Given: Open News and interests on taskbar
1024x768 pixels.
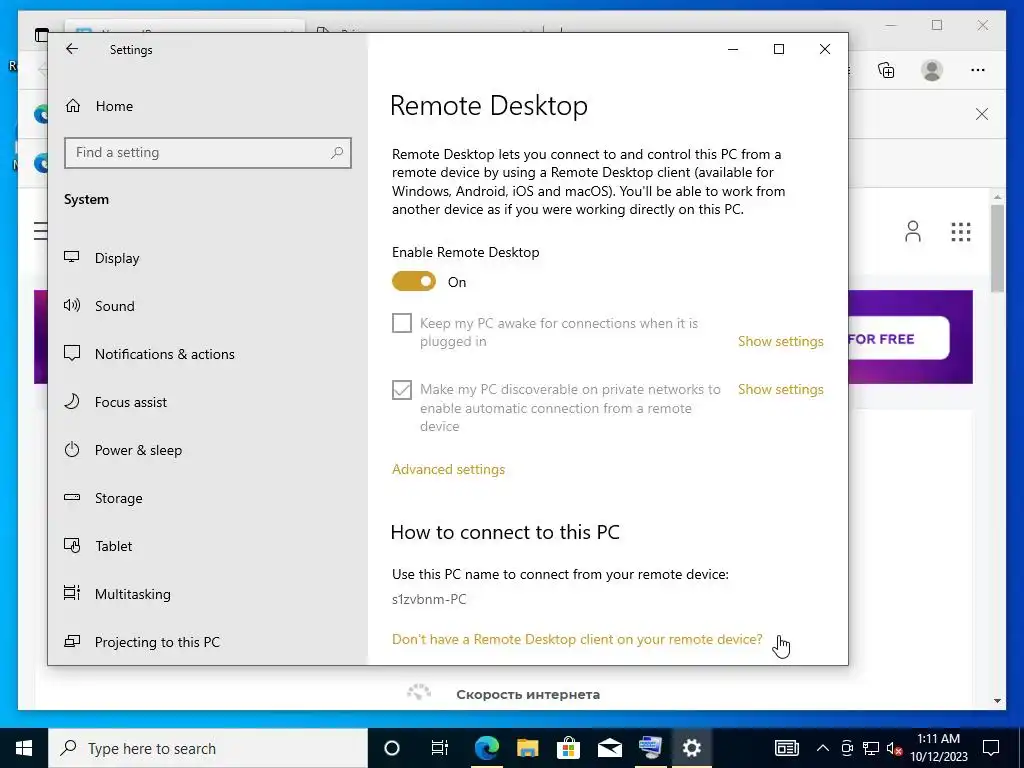Looking at the screenshot, I should point(786,748).
